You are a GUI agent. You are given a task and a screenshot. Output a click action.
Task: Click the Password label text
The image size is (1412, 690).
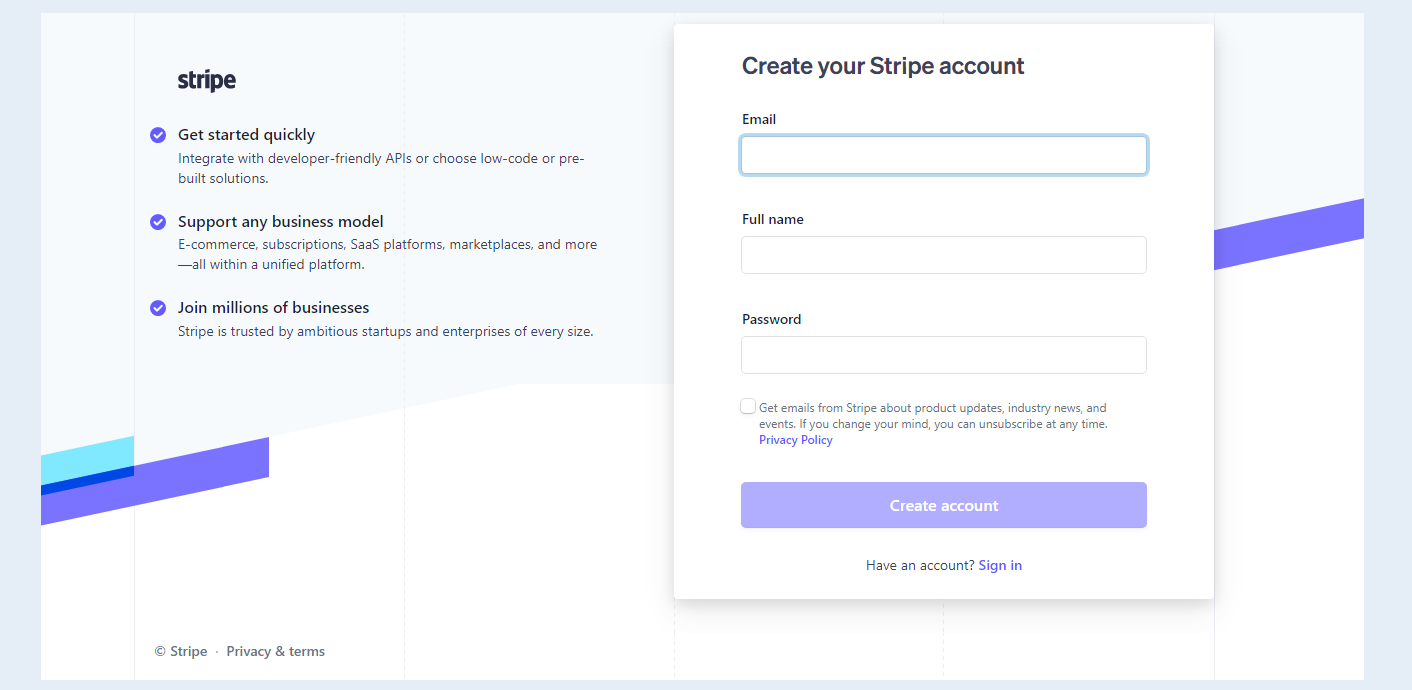(x=772, y=319)
